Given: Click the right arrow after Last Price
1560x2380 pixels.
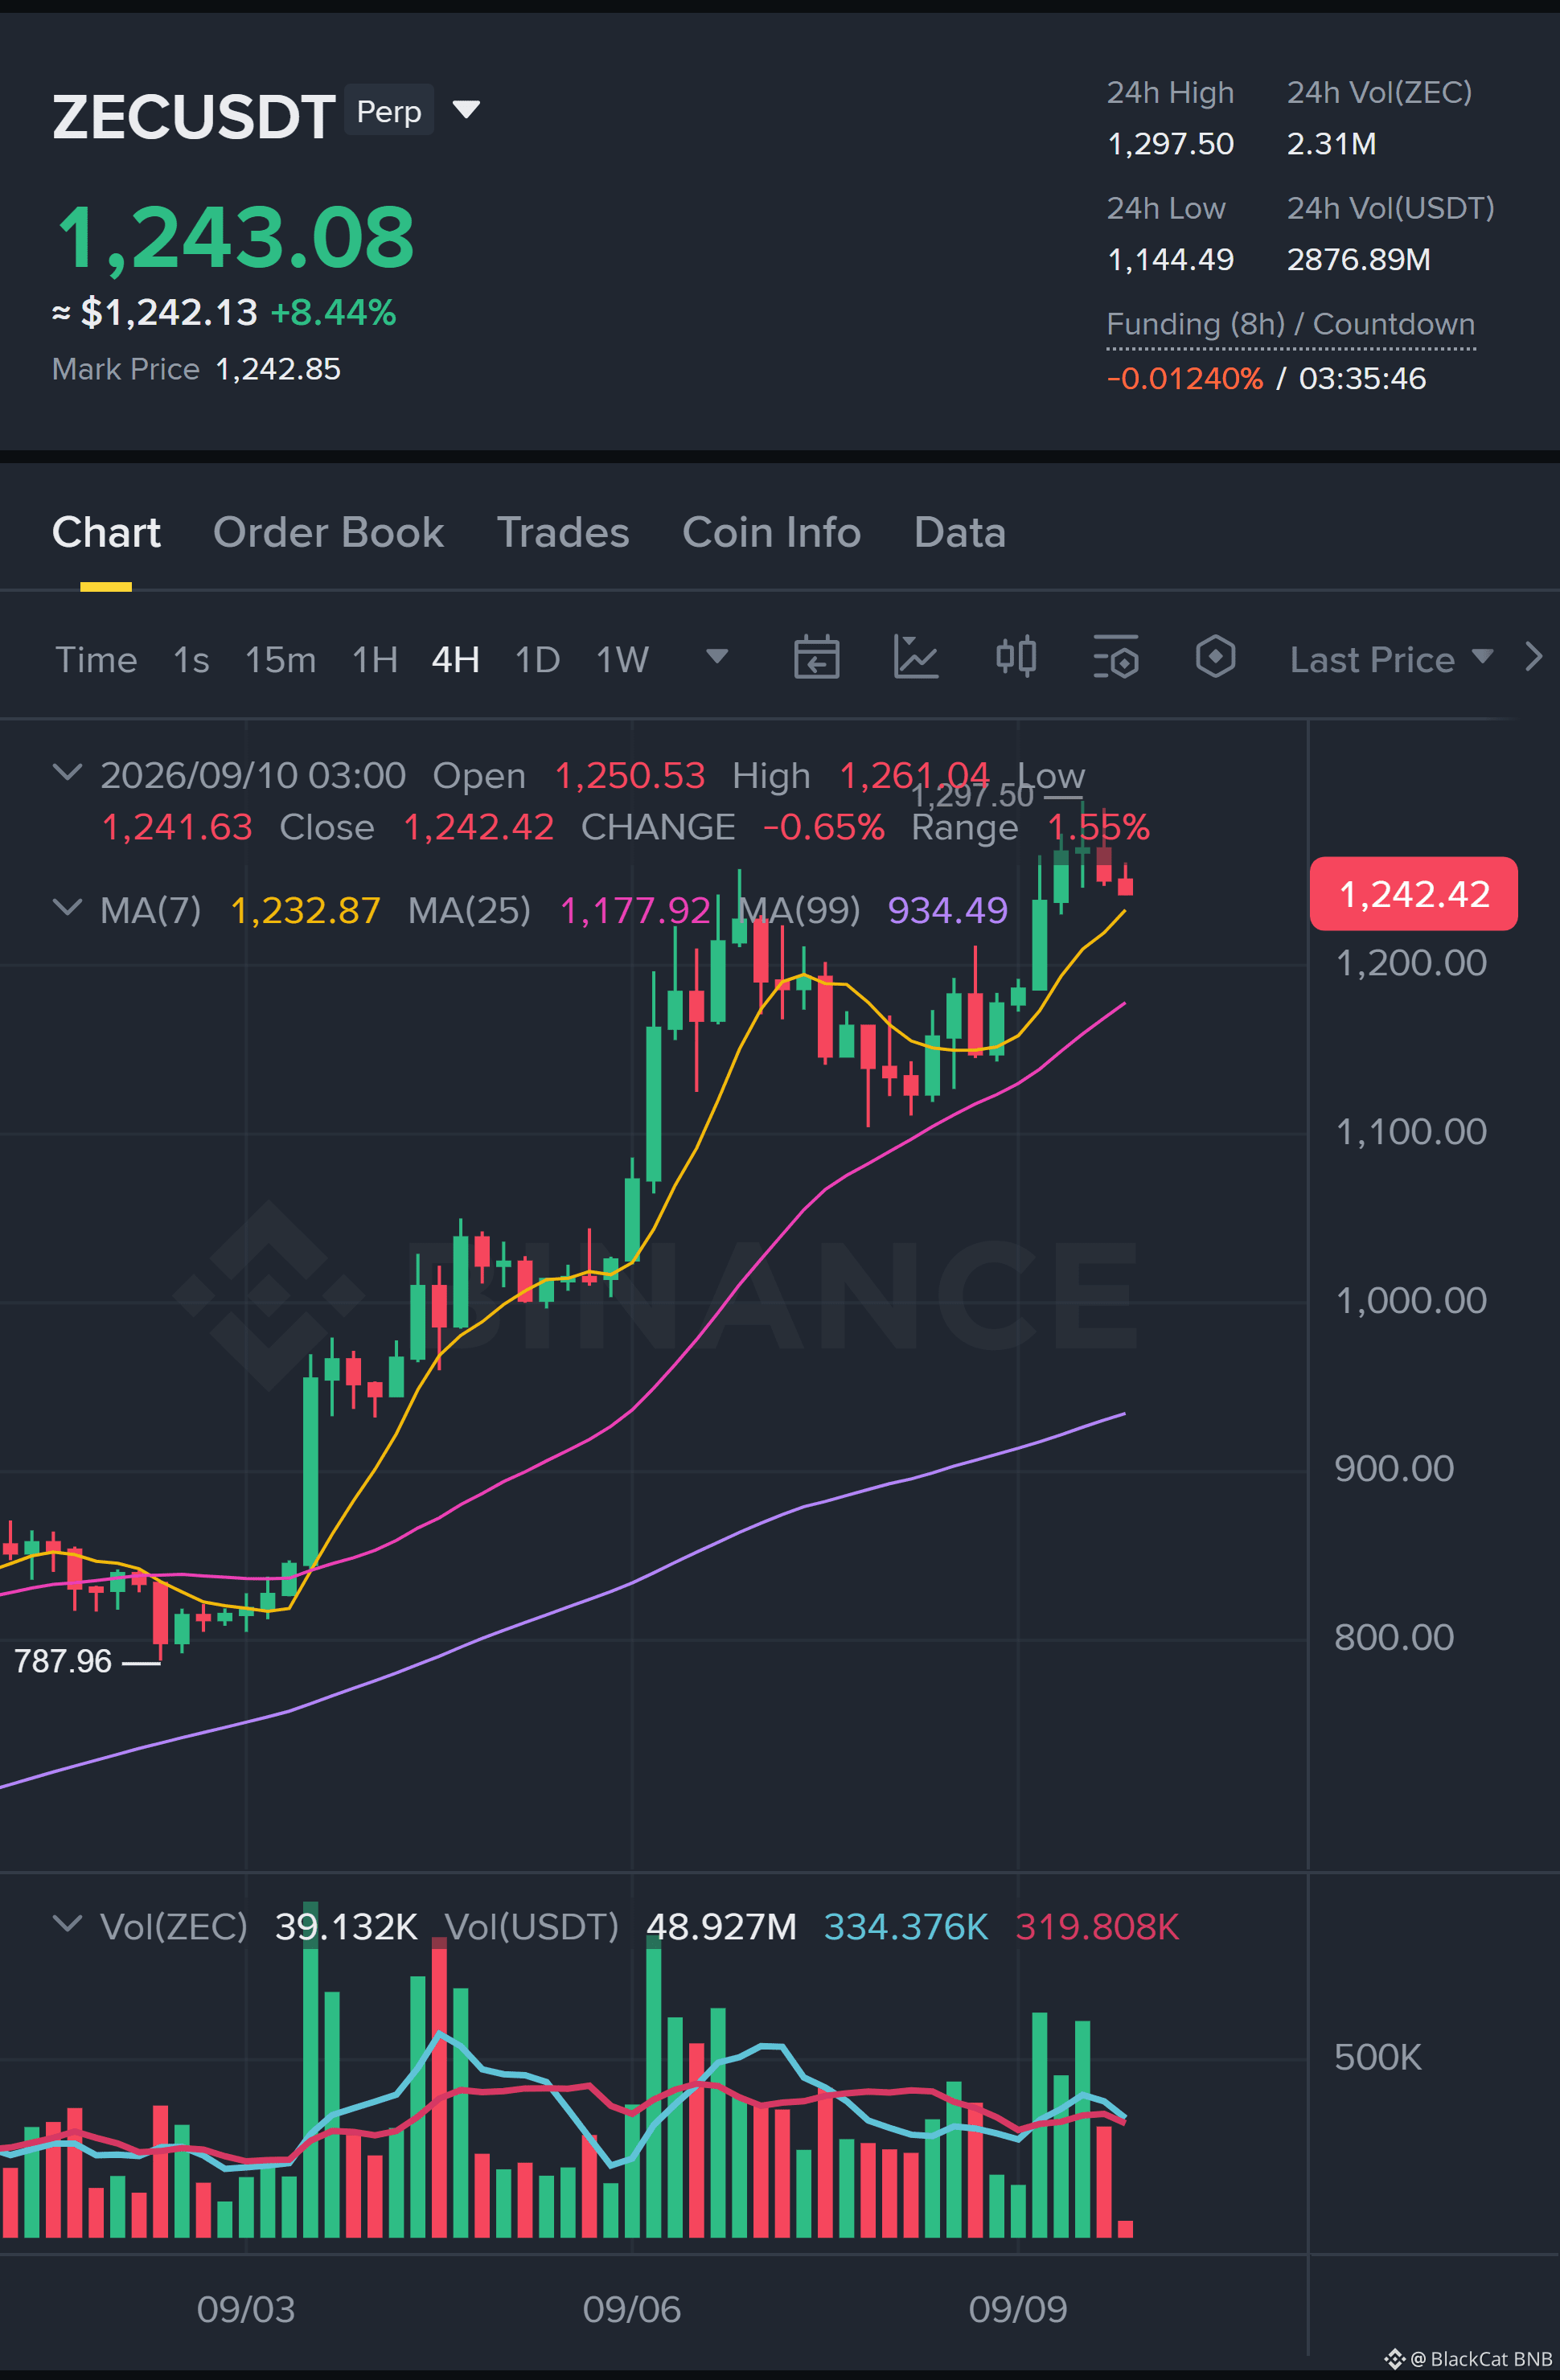Looking at the screenshot, I should [1534, 658].
